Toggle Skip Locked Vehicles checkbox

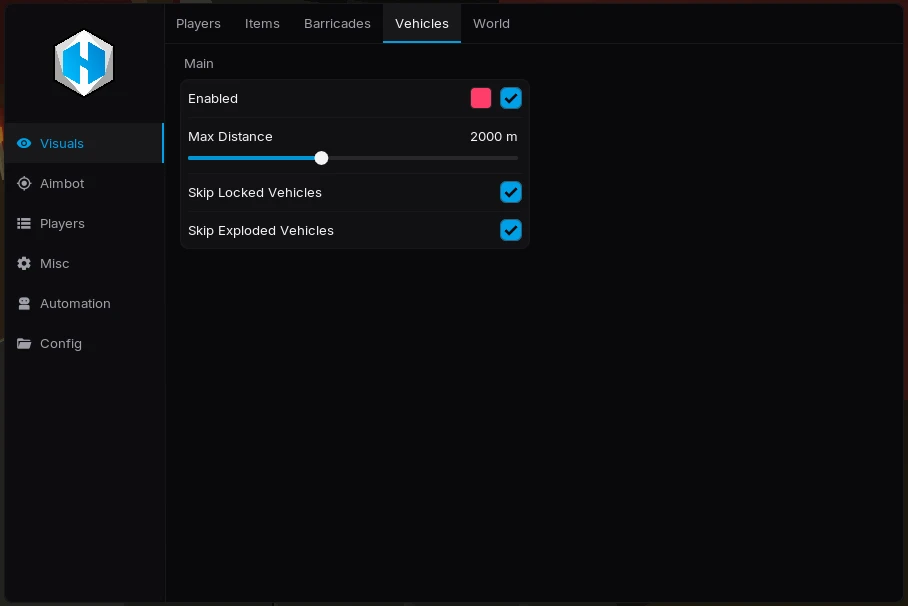pyautogui.click(x=511, y=192)
